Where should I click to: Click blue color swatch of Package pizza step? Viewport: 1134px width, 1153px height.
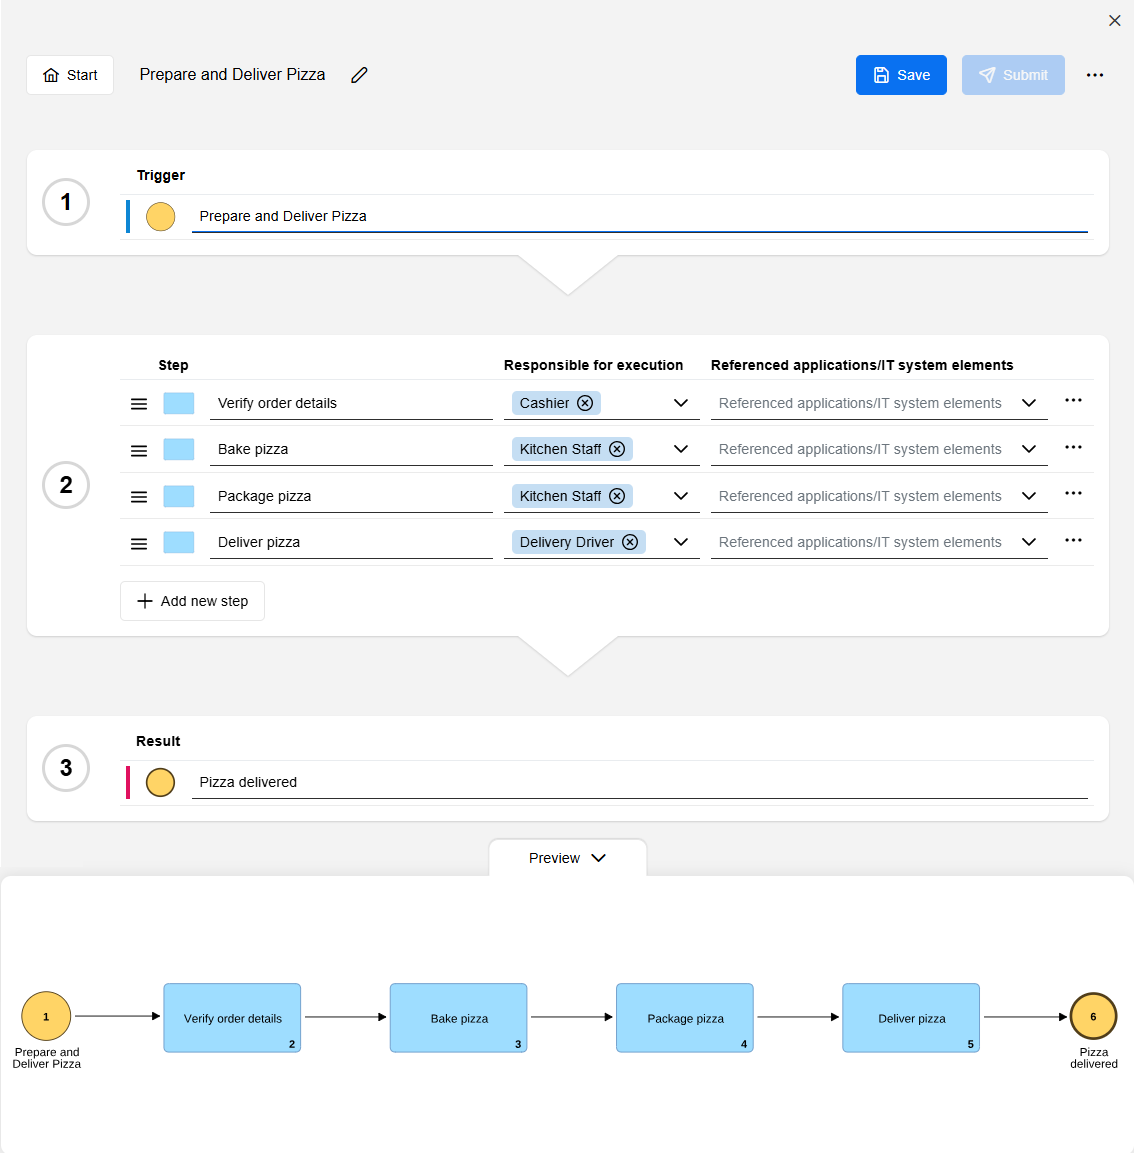coord(179,496)
